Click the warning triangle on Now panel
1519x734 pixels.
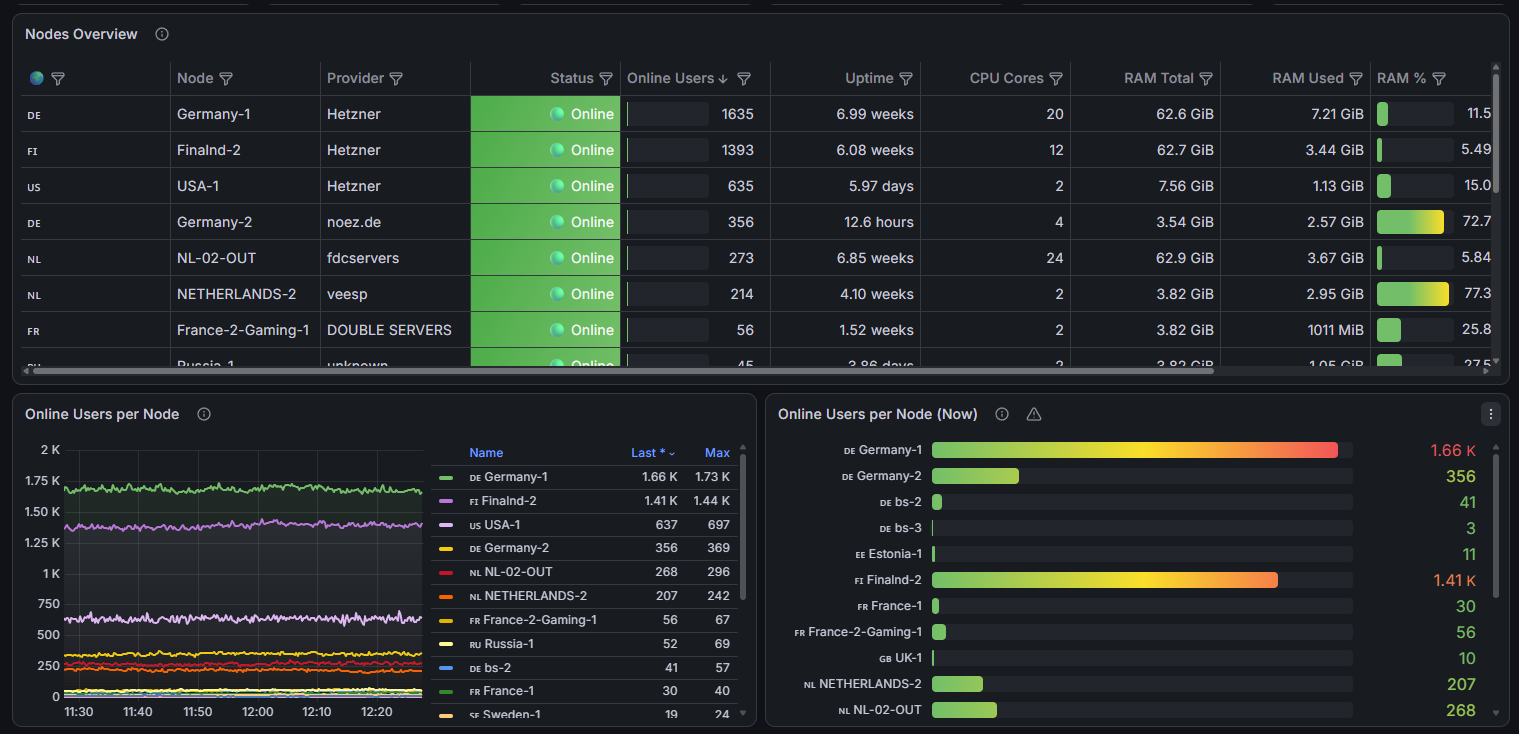1034,414
